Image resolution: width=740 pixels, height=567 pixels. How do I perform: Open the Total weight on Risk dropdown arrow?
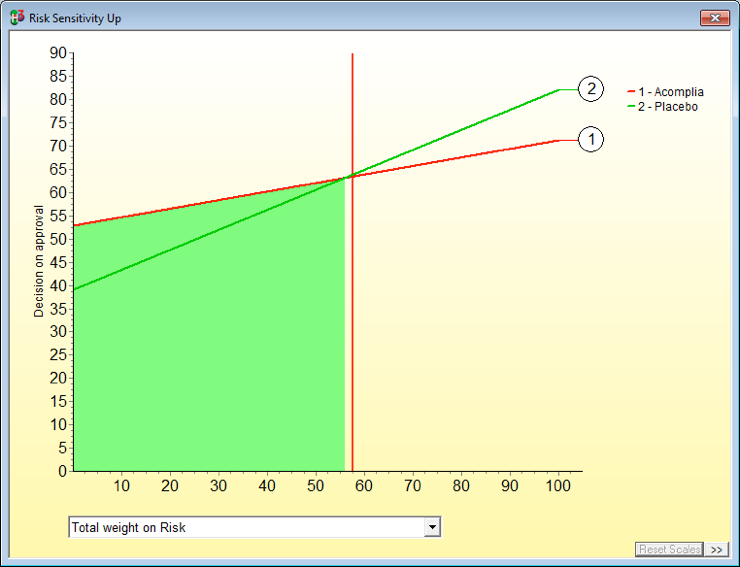coord(432,528)
